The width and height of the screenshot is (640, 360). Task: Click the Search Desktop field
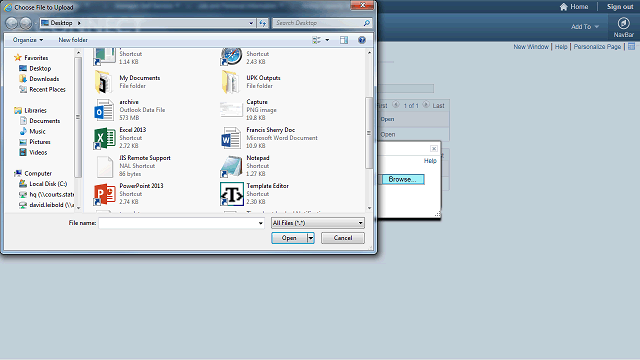point(318,23)
